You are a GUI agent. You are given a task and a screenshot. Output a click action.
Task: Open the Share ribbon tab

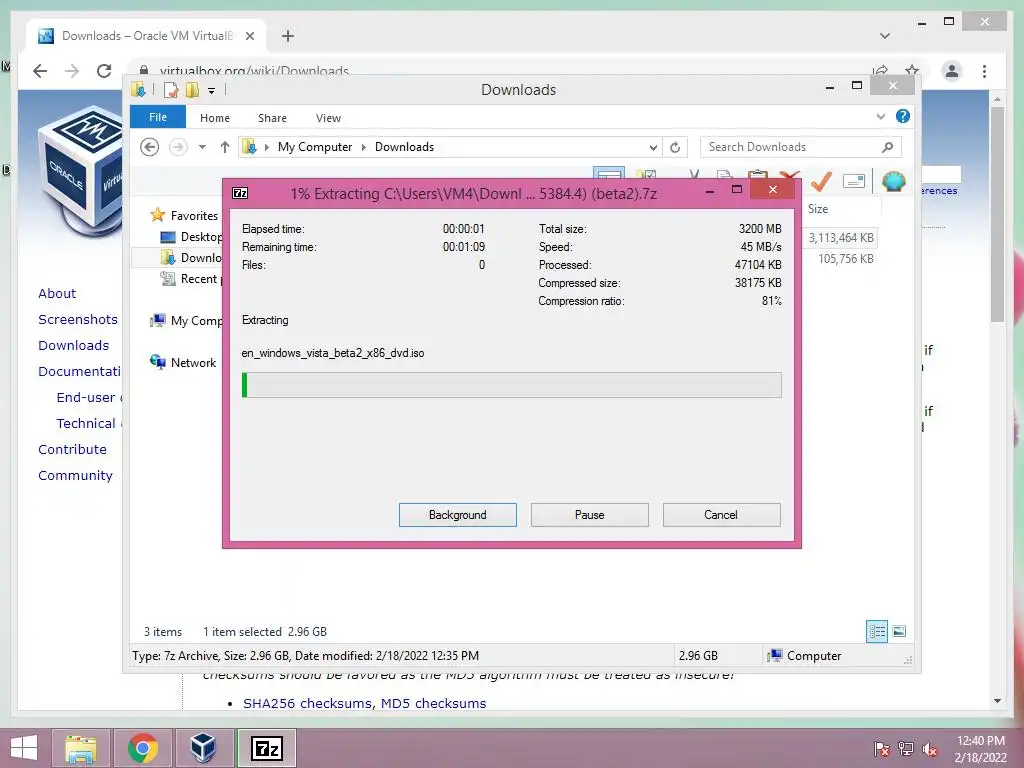[x=272, y=118]
